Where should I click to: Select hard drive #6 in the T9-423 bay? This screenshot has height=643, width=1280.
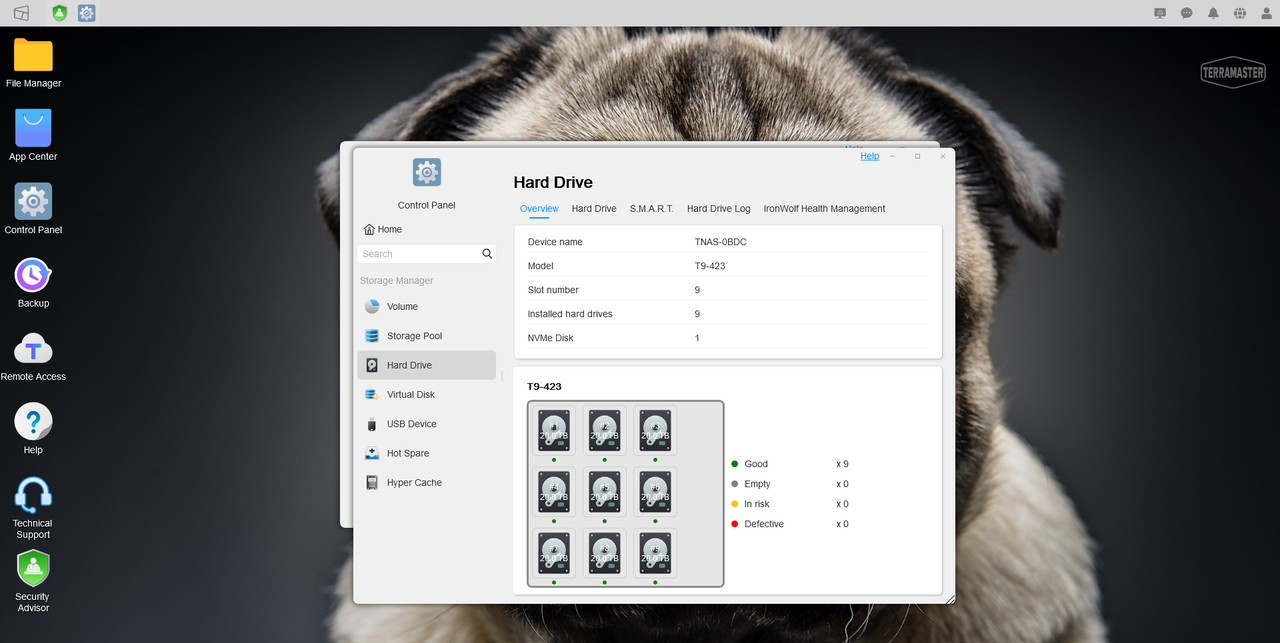(656, 491)
